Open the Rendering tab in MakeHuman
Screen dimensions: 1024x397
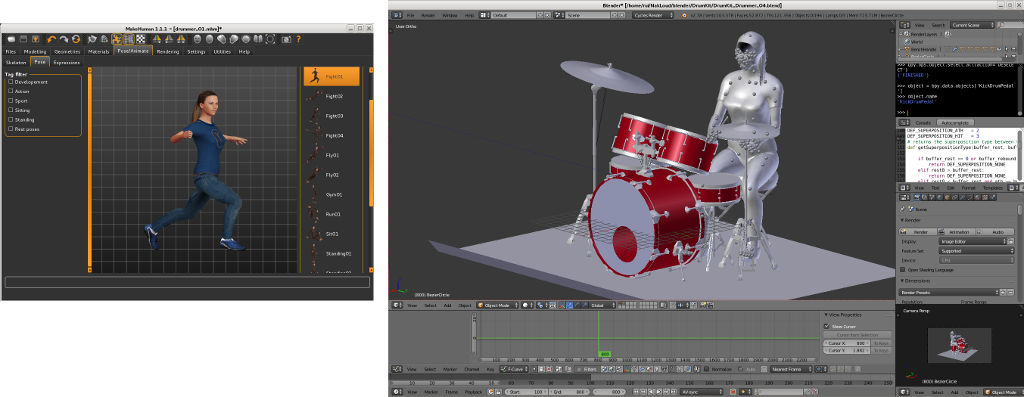pyautogui.click(x=168, y=52)
